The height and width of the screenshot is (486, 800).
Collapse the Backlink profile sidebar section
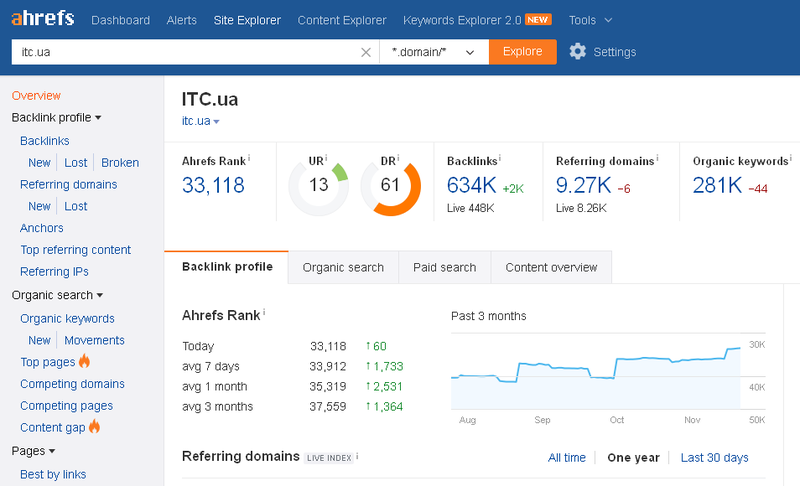pyautogui.click(x=57, y=118)
